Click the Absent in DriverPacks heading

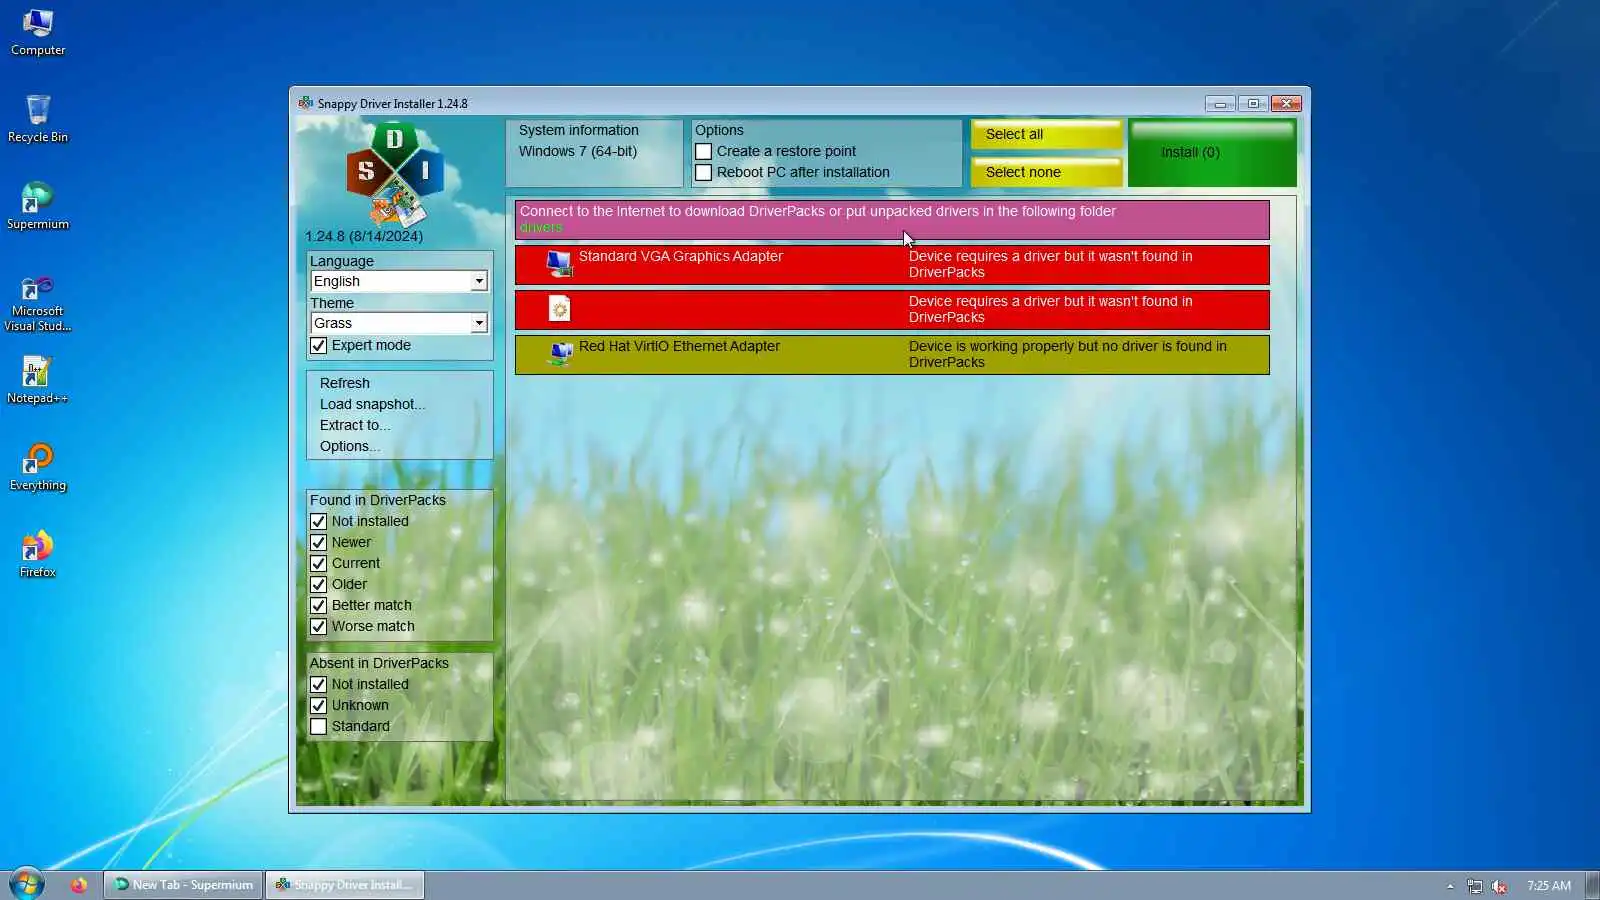[379, 664]
